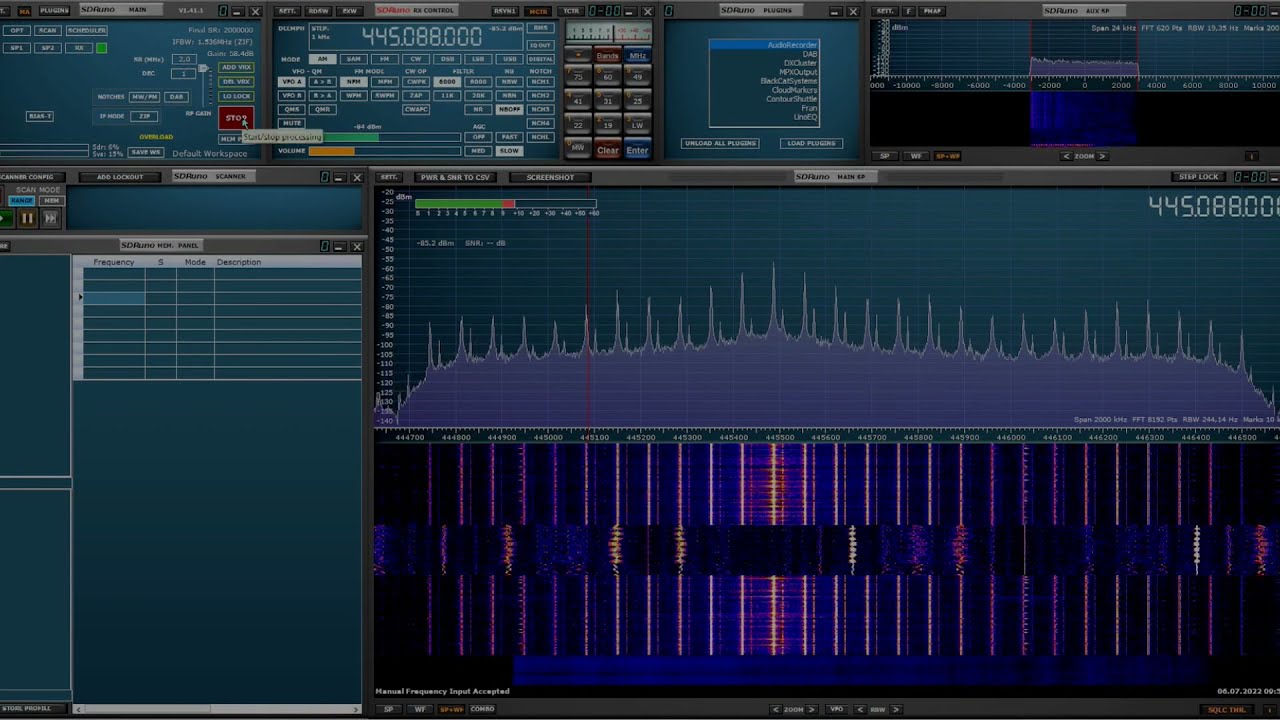Select USB demodulation mode
This screenshot has height=720, width=1280.
tap(510, 59)
